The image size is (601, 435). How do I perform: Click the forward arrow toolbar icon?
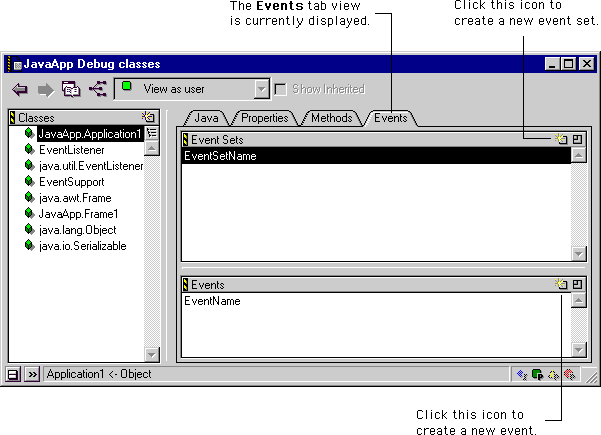(46, 90)
